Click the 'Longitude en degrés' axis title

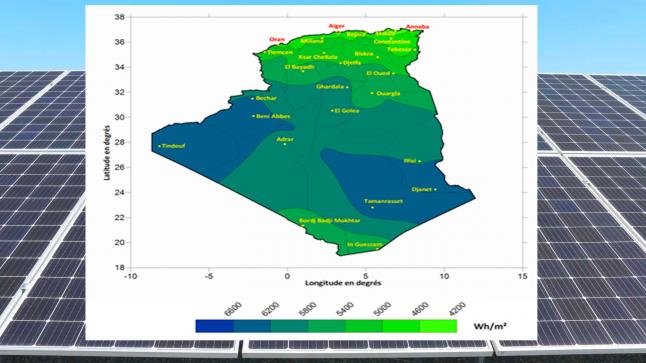(x=343, y=283)
